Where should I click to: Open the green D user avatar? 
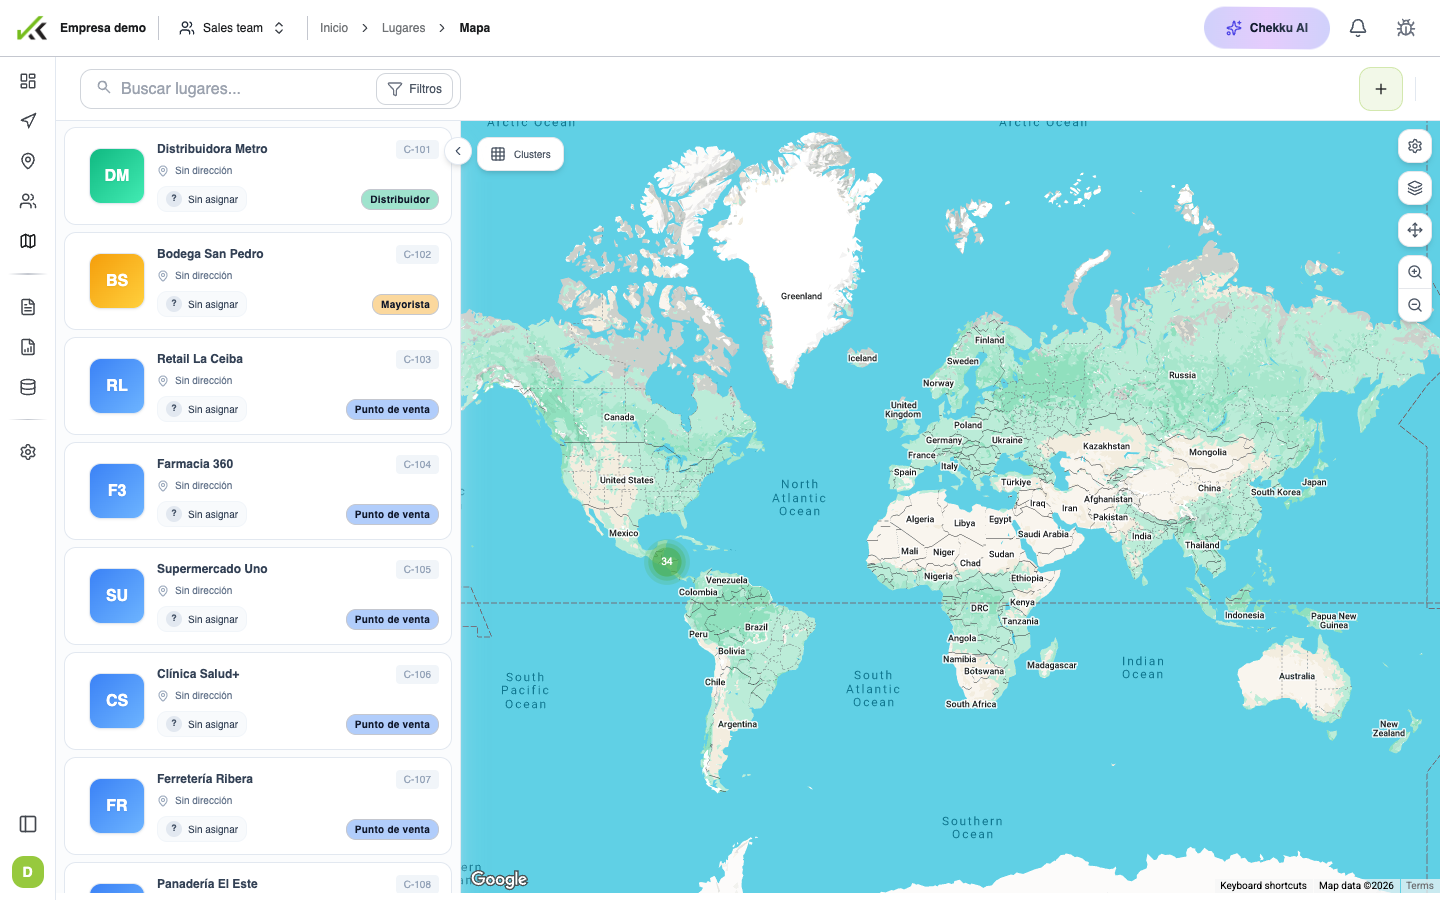[28, 872]
